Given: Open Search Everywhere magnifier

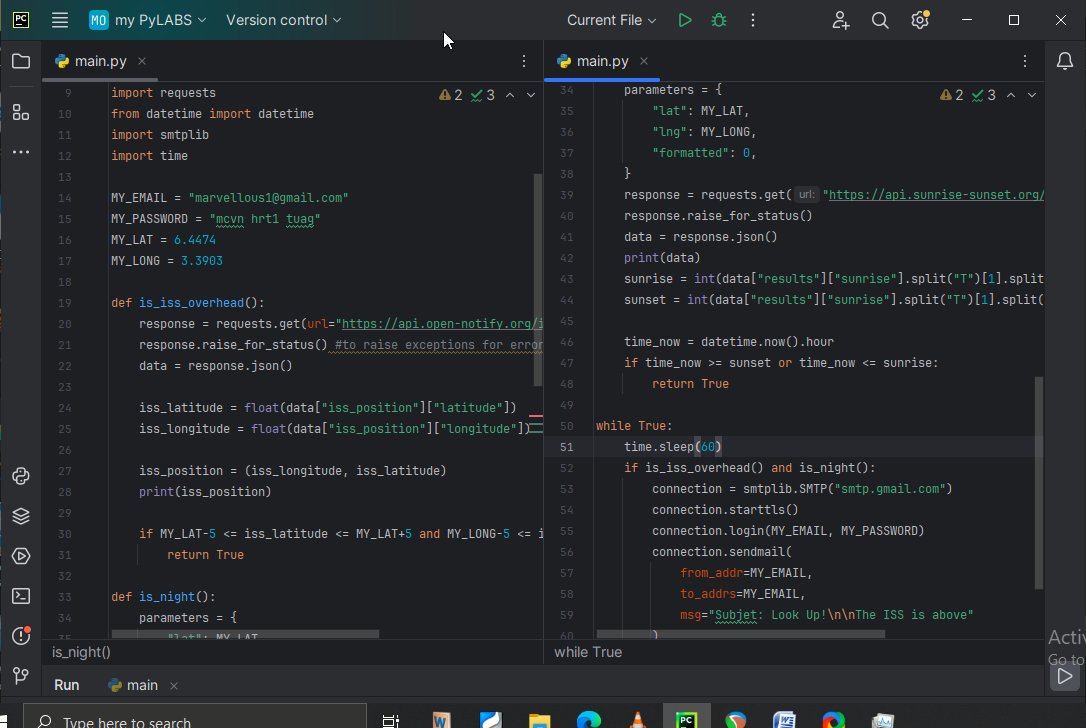Looking at the screenshot, I should tap(880, 20).
